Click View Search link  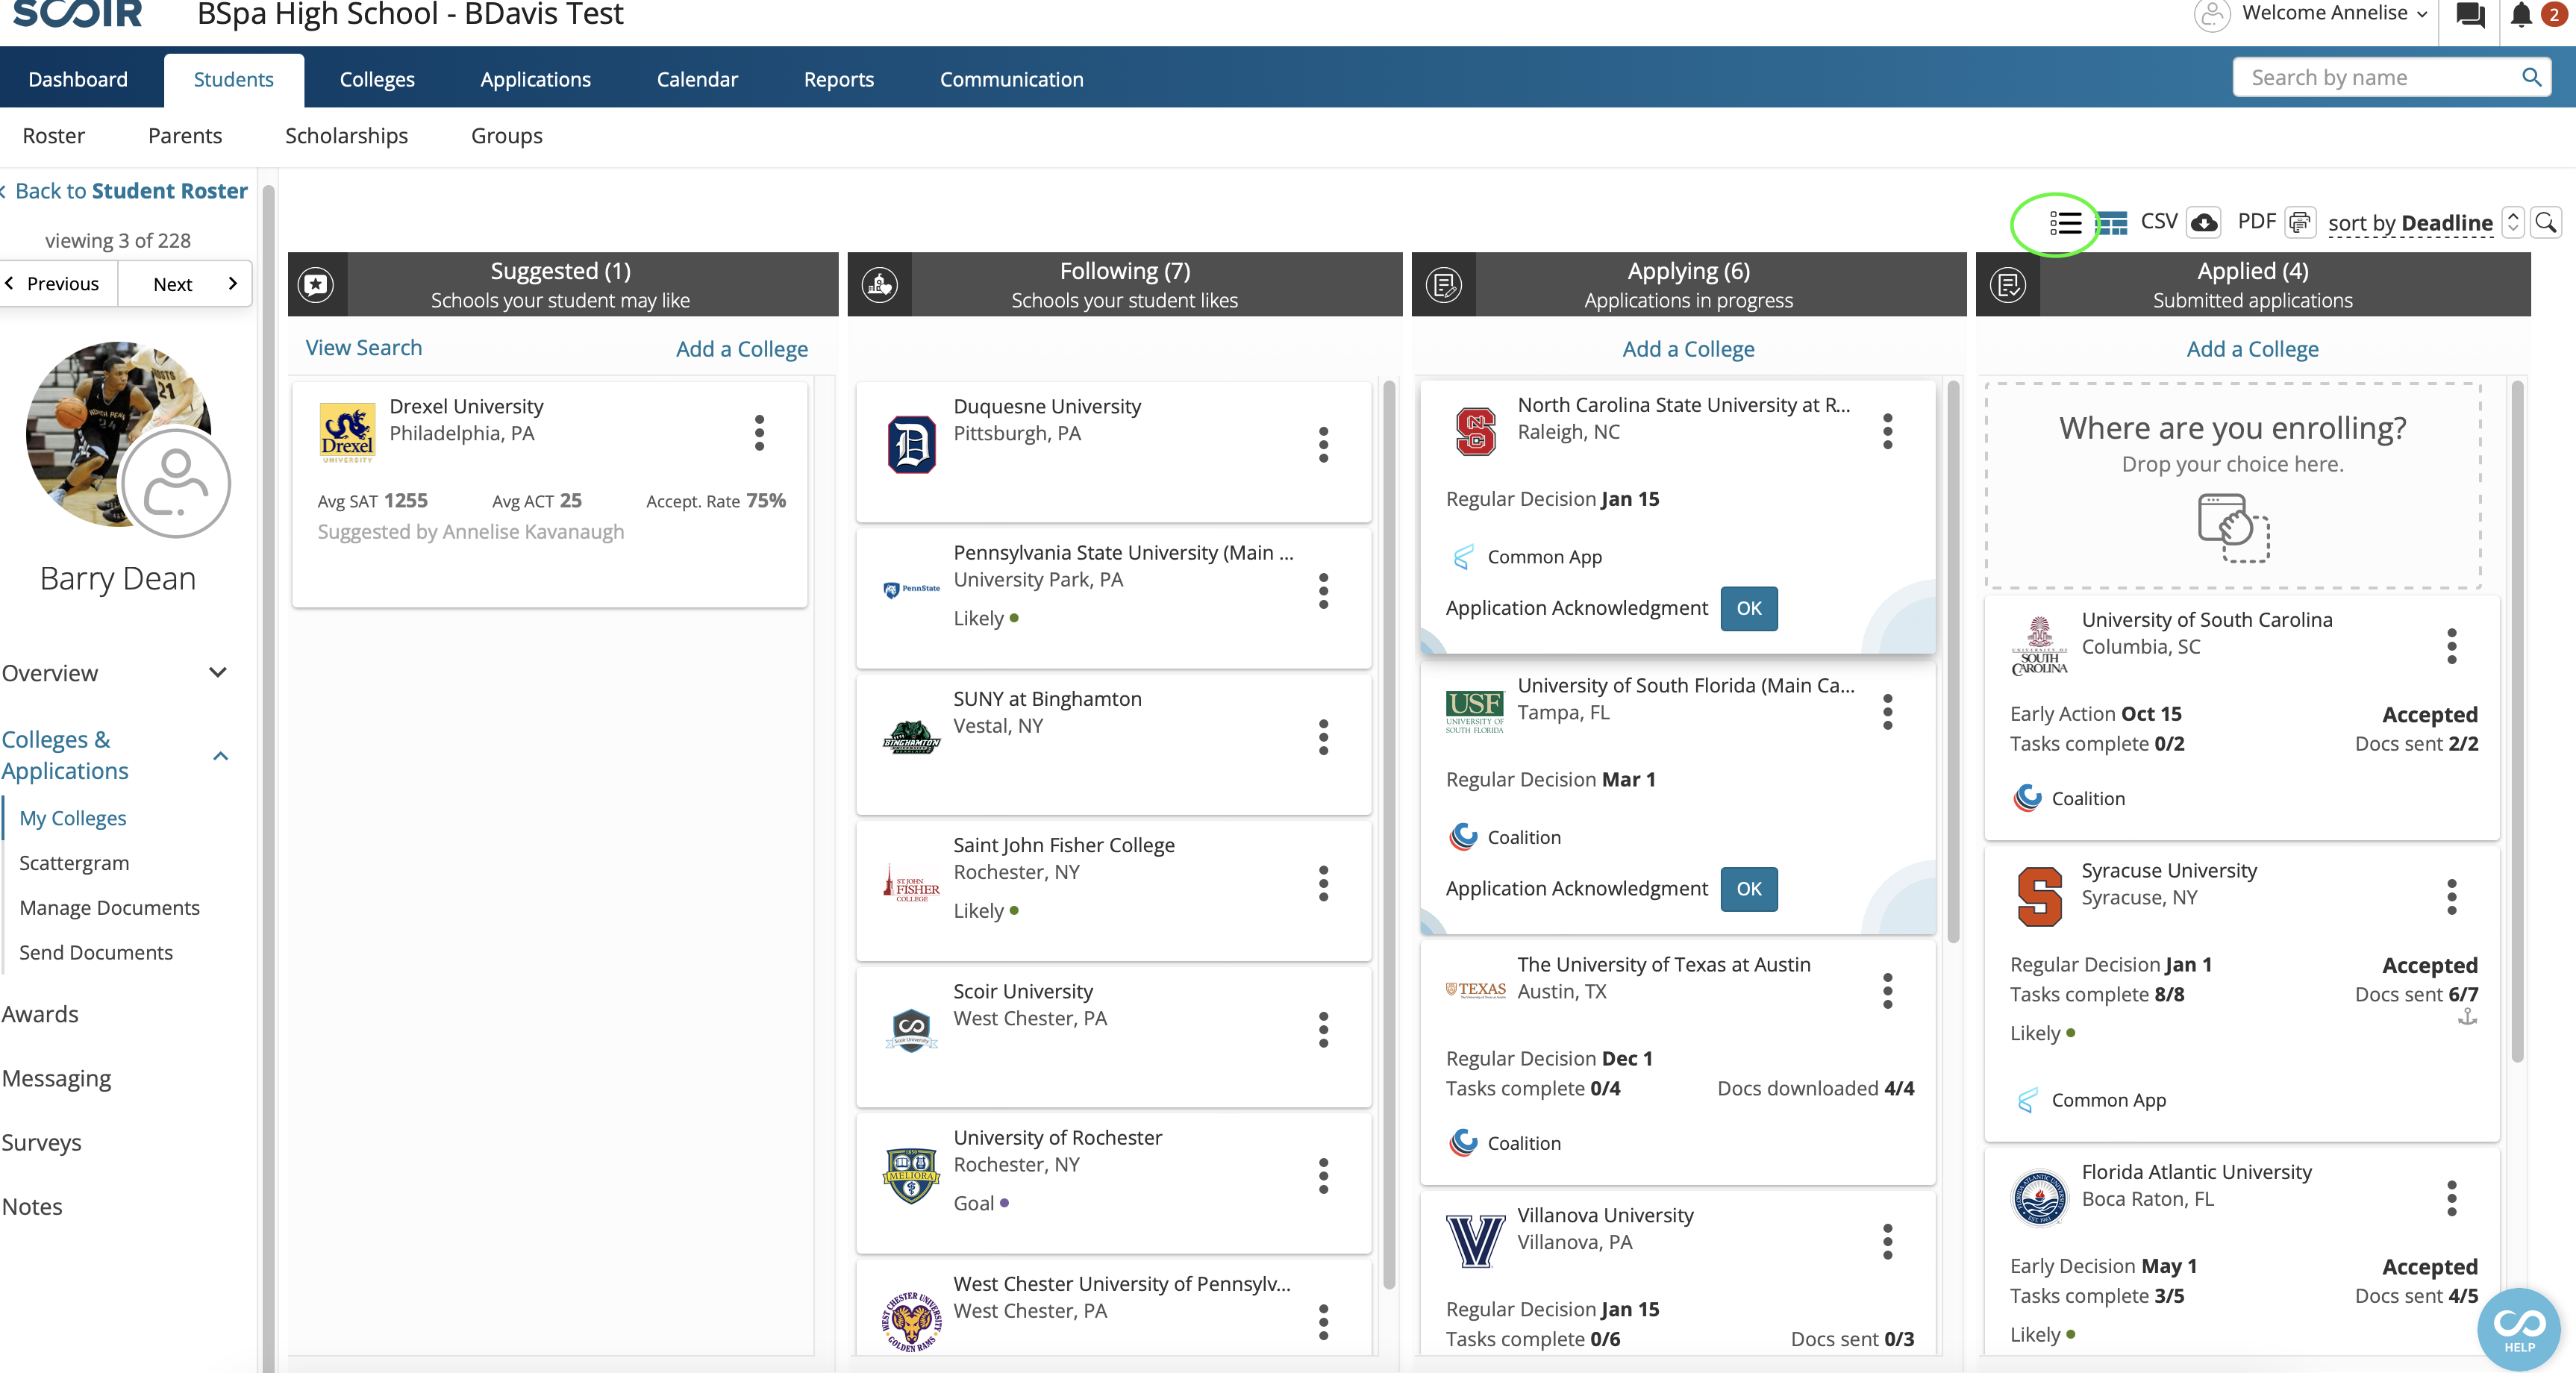364,348
